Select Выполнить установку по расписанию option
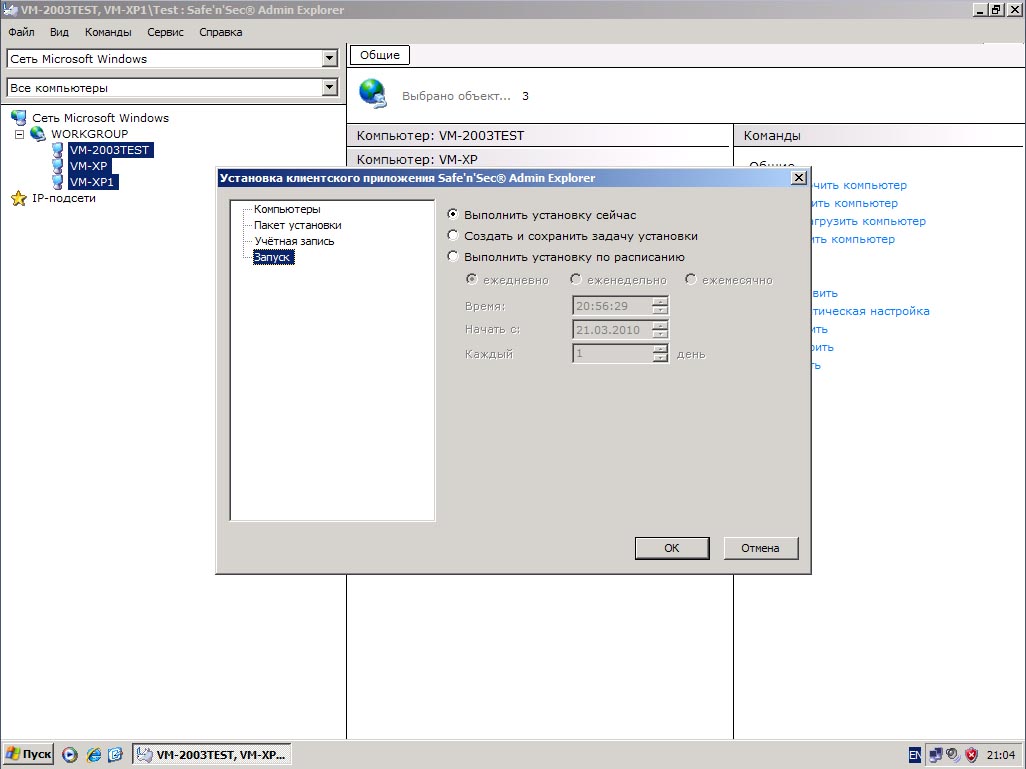Screen dimensions: 1026x769 click(452, 256)
